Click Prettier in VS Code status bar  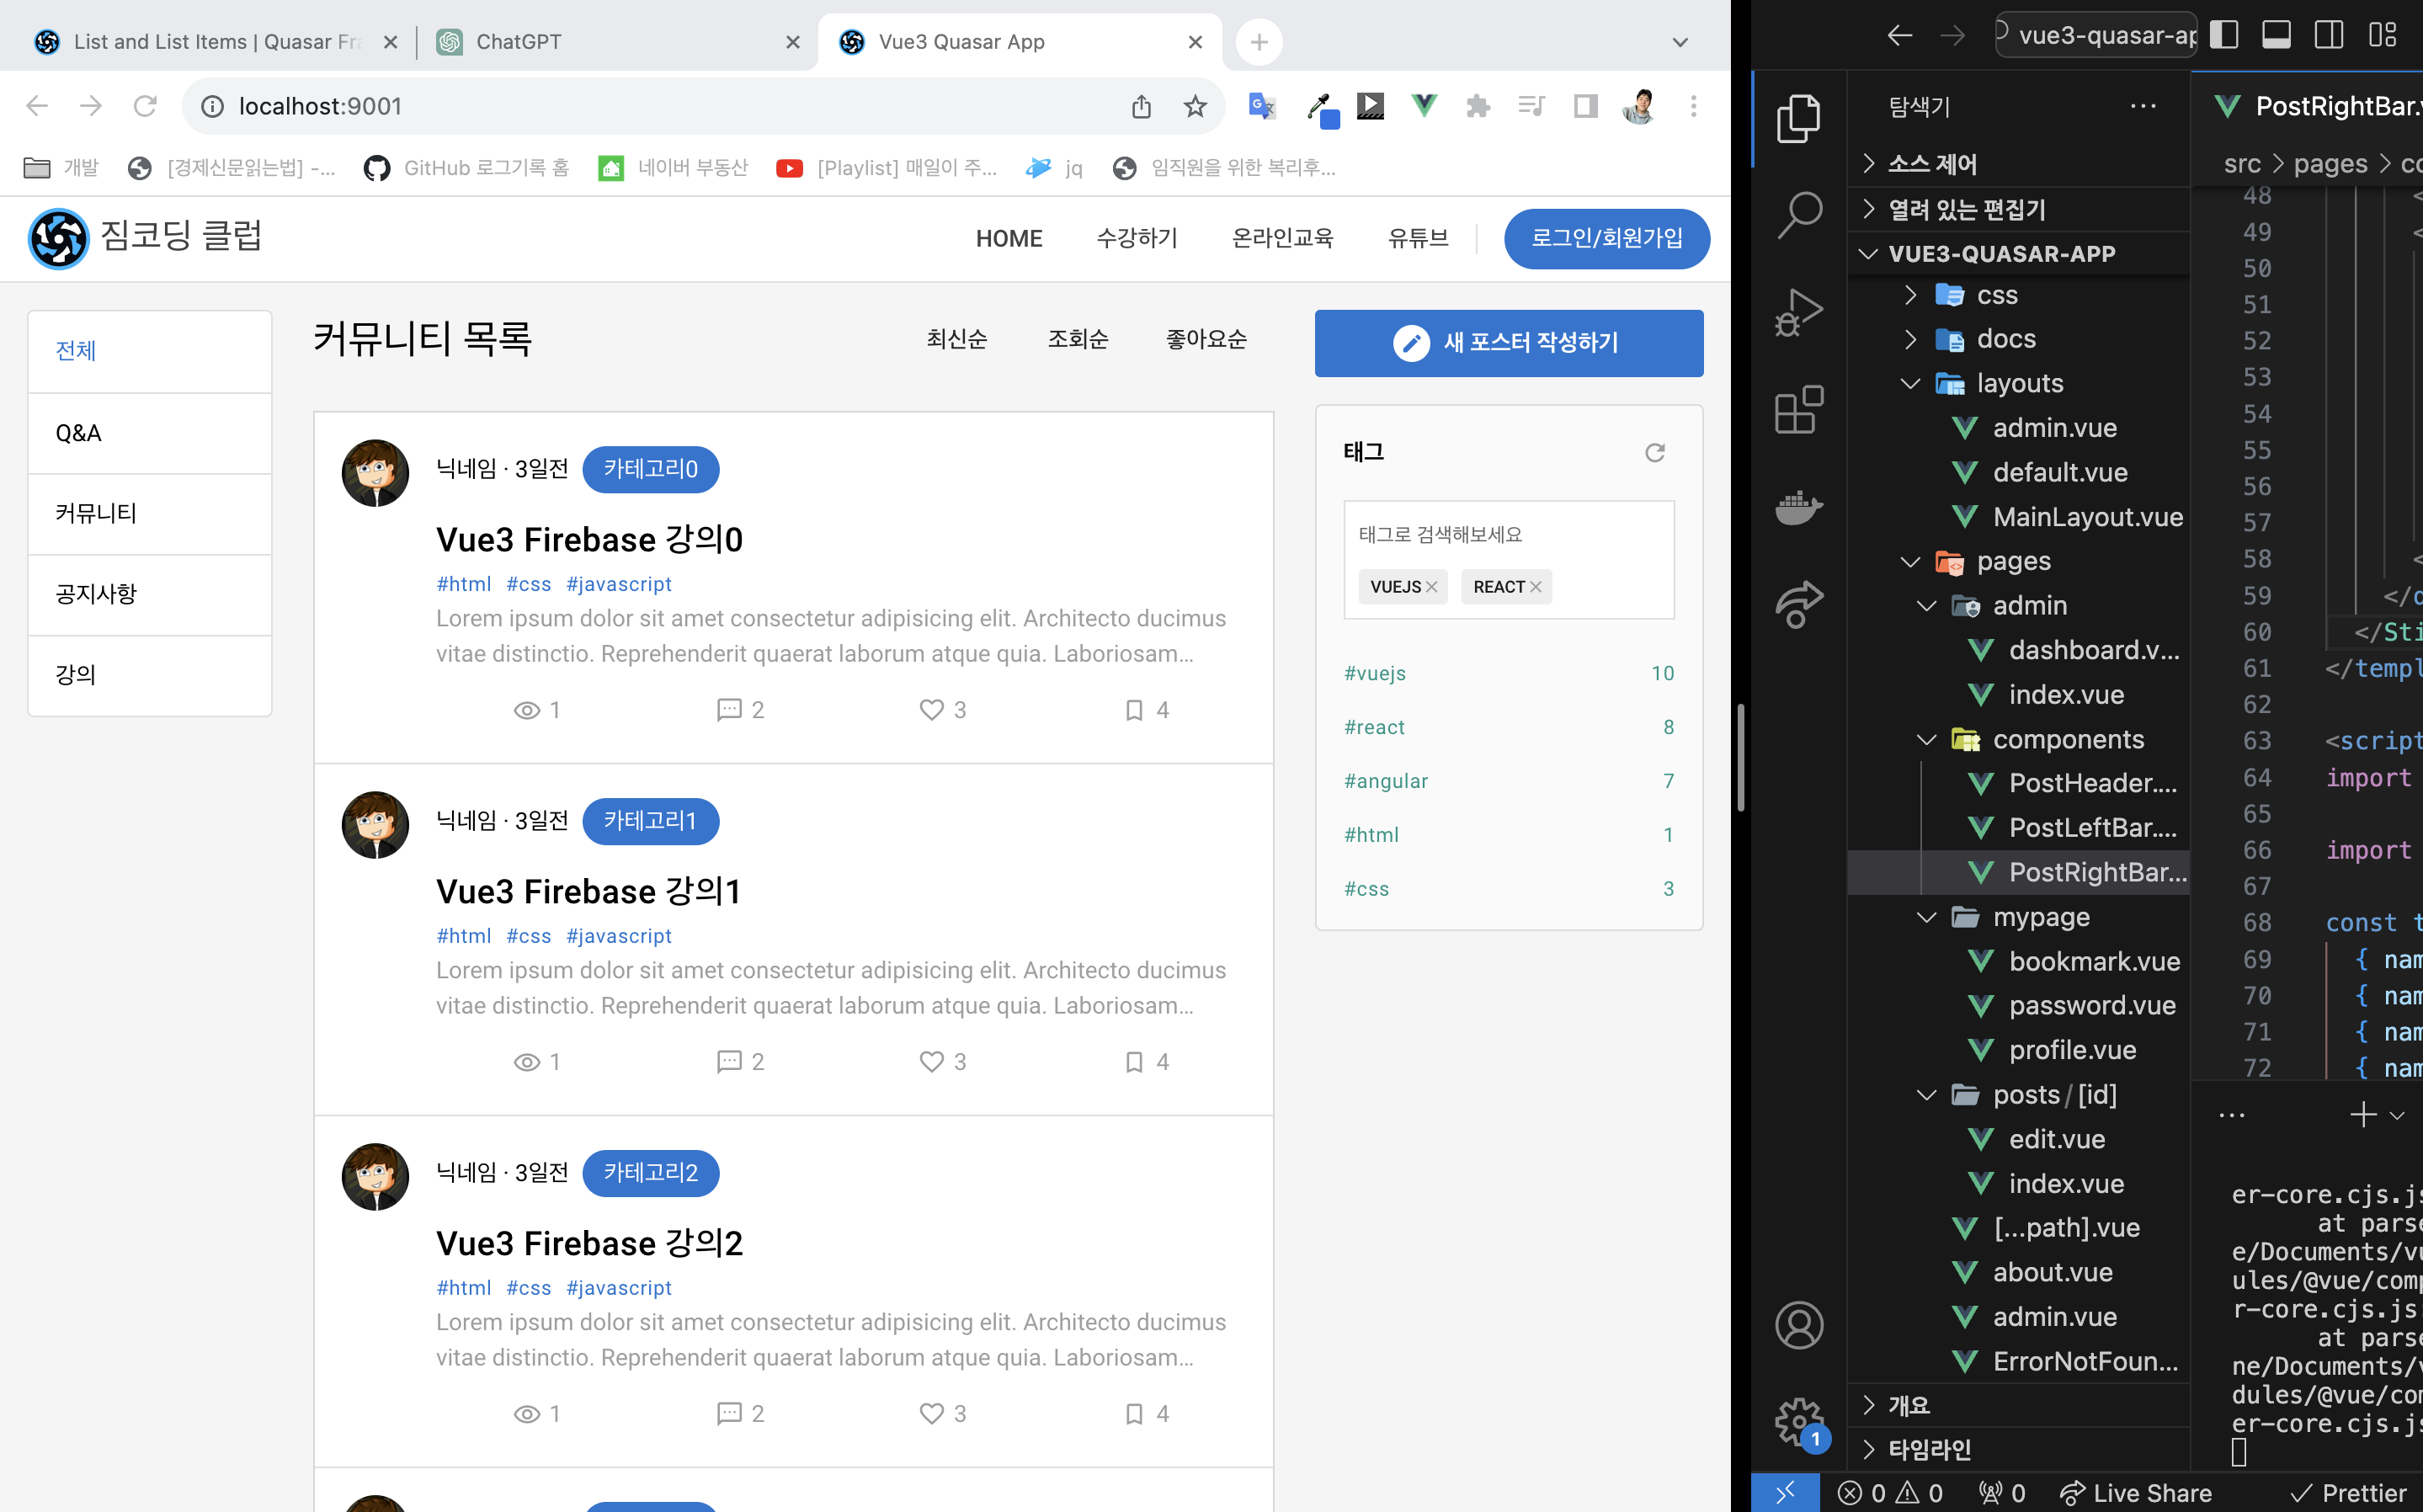(2348, 1493)
